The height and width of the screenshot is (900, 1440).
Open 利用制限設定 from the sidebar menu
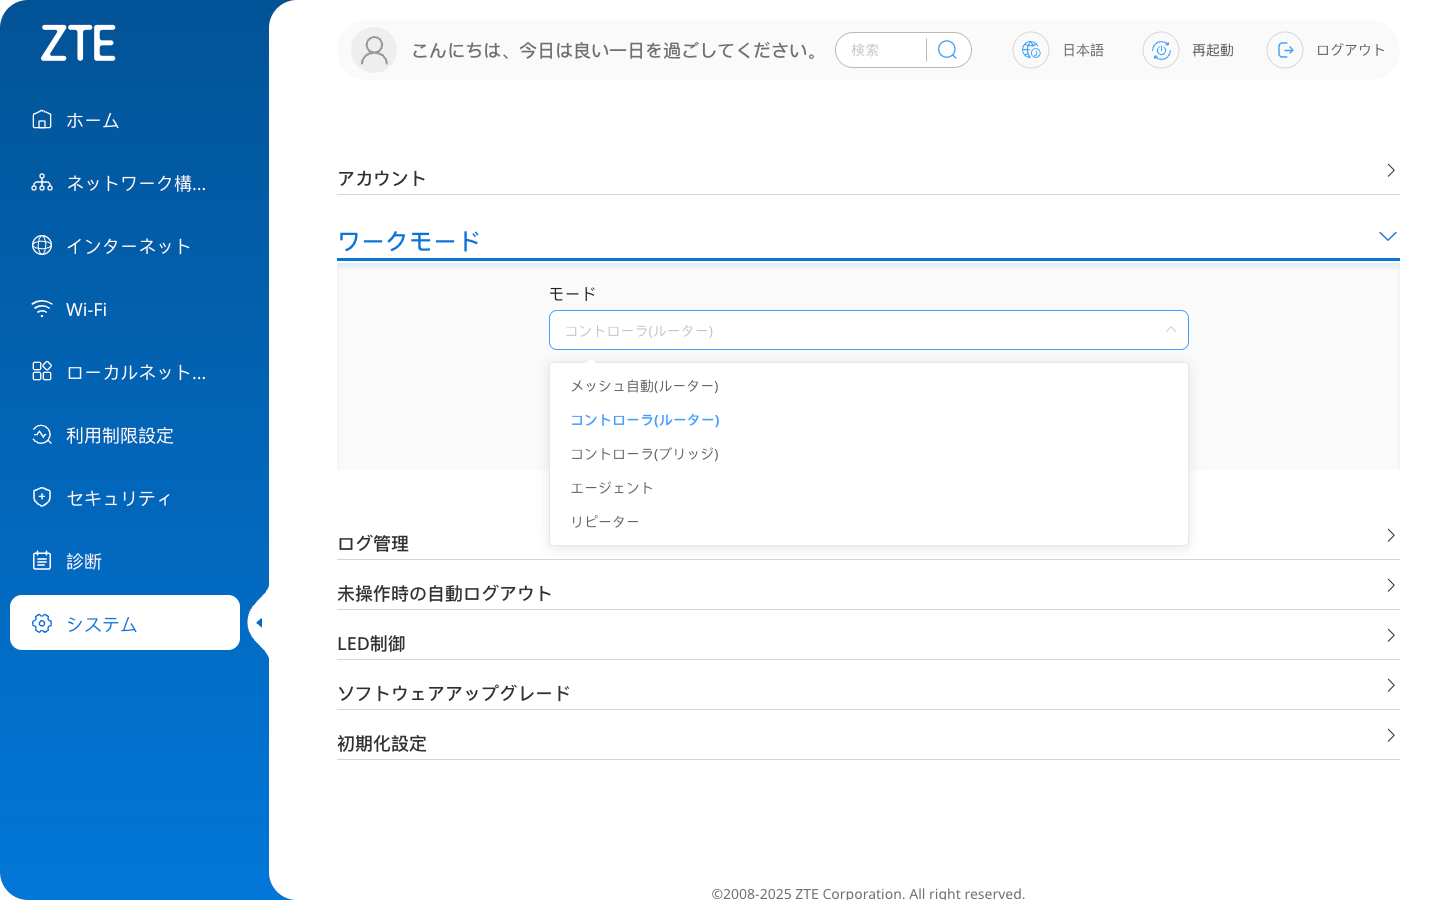(x=41, y=434)
